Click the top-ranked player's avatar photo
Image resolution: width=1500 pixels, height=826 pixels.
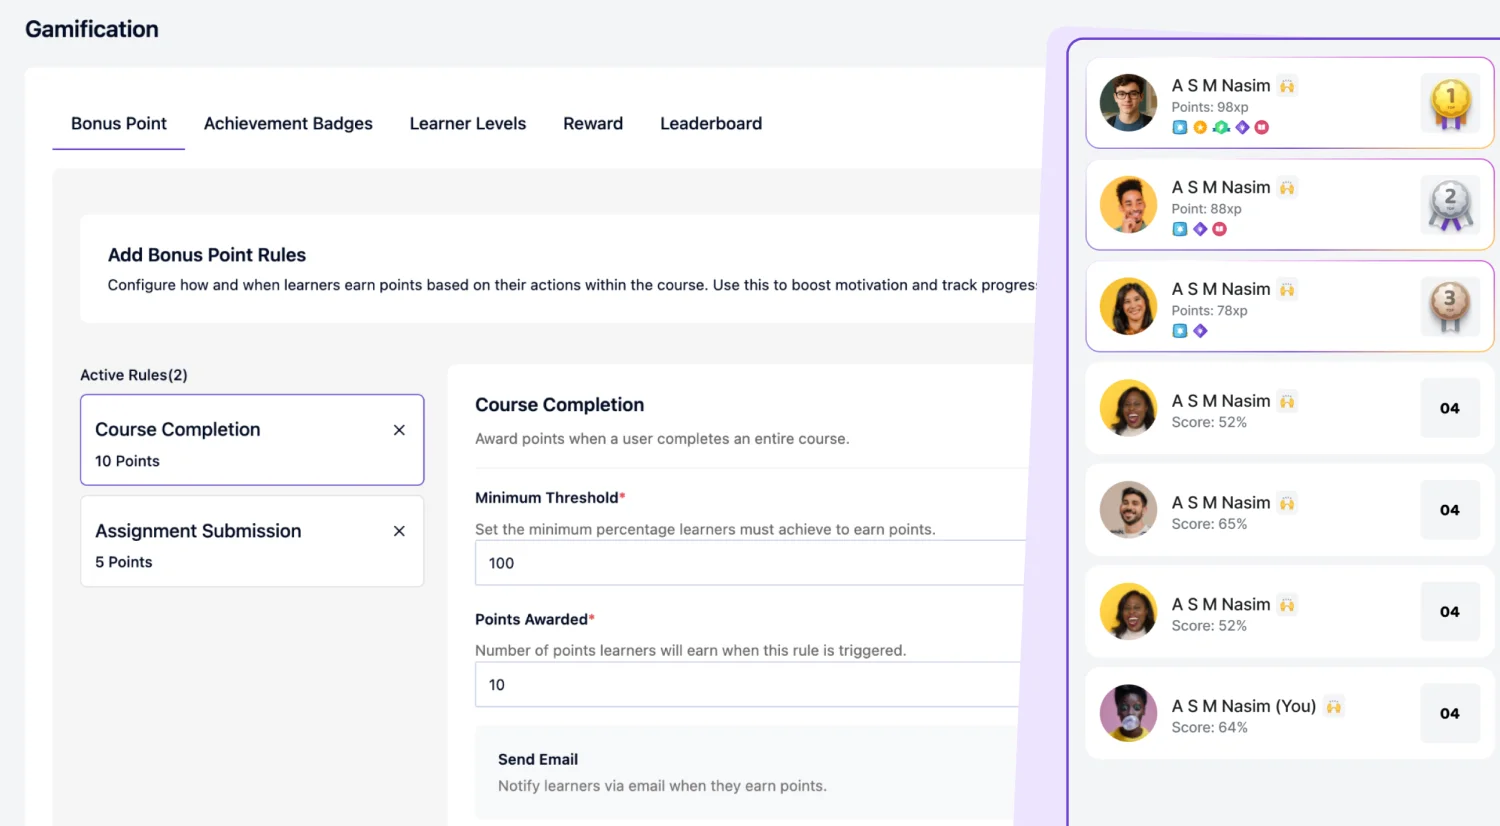[x=1128, y=102]
